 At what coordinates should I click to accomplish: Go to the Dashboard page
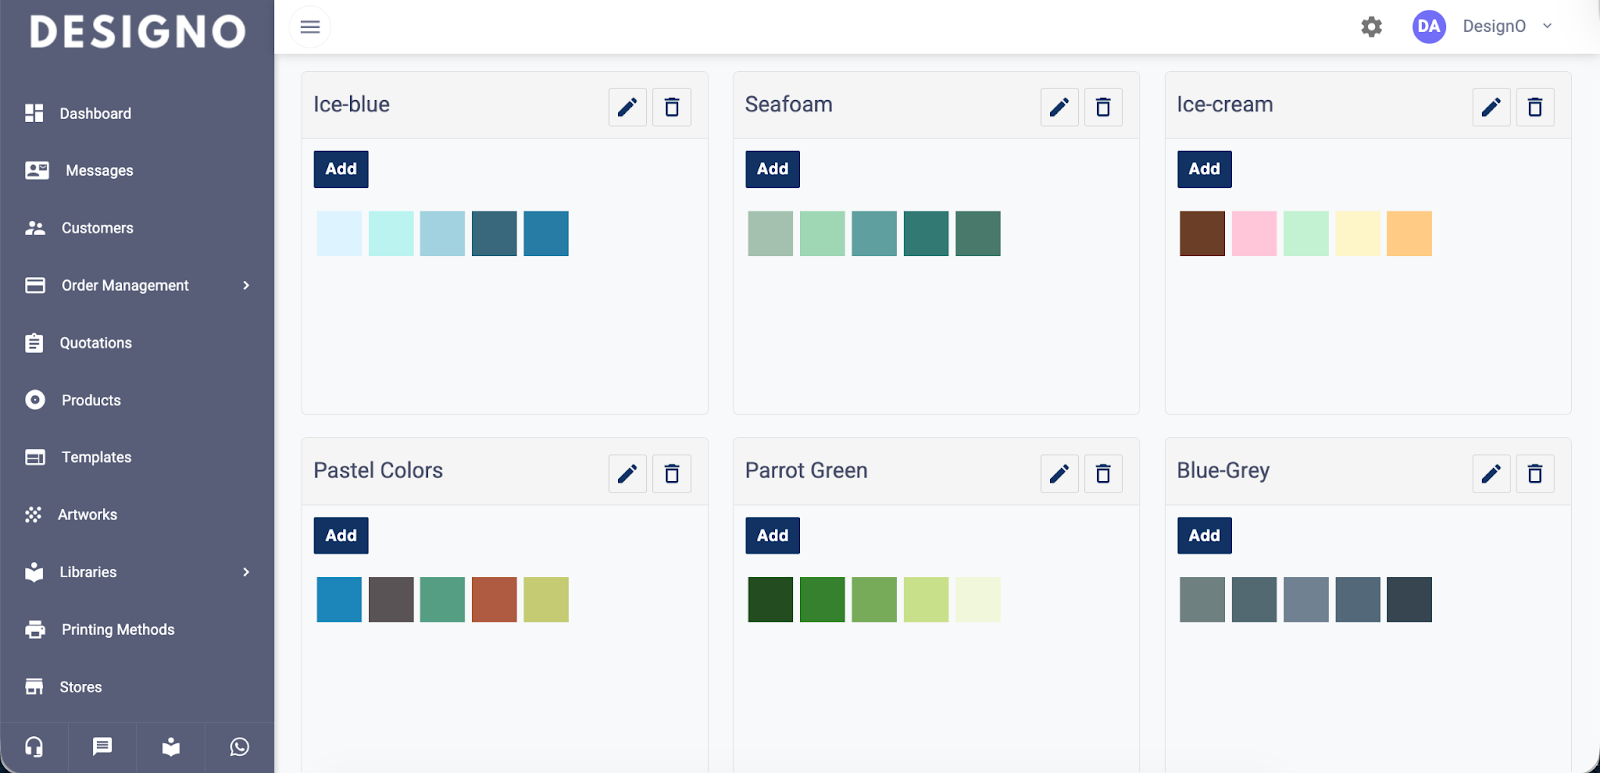95,114
